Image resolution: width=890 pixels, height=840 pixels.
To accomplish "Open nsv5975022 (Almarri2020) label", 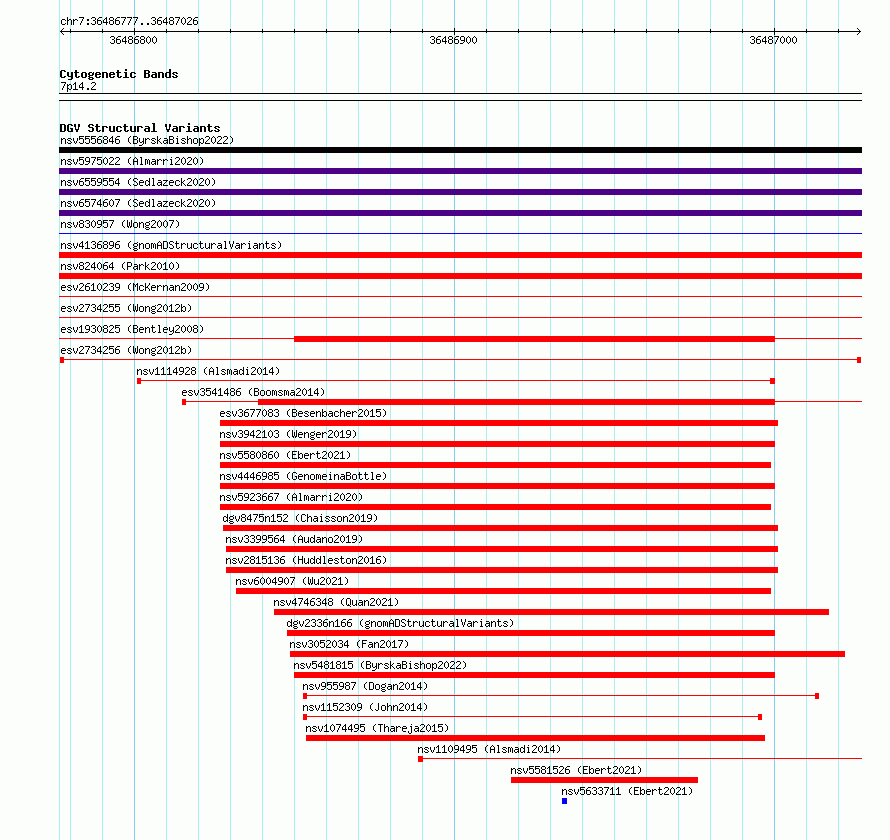I will (x=132, y=161).
